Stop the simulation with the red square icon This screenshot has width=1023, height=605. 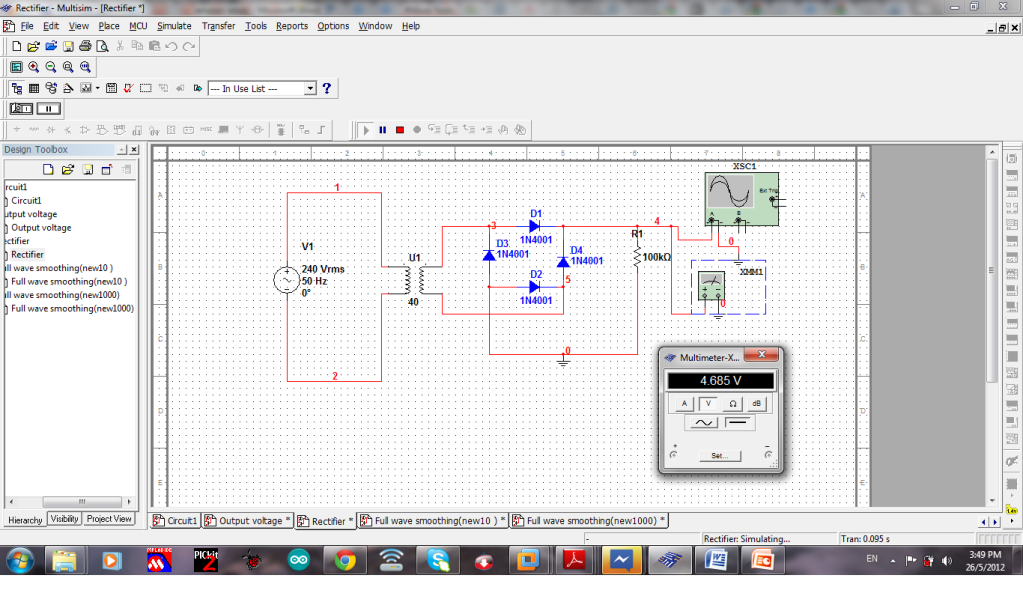[x=400, y=129]
